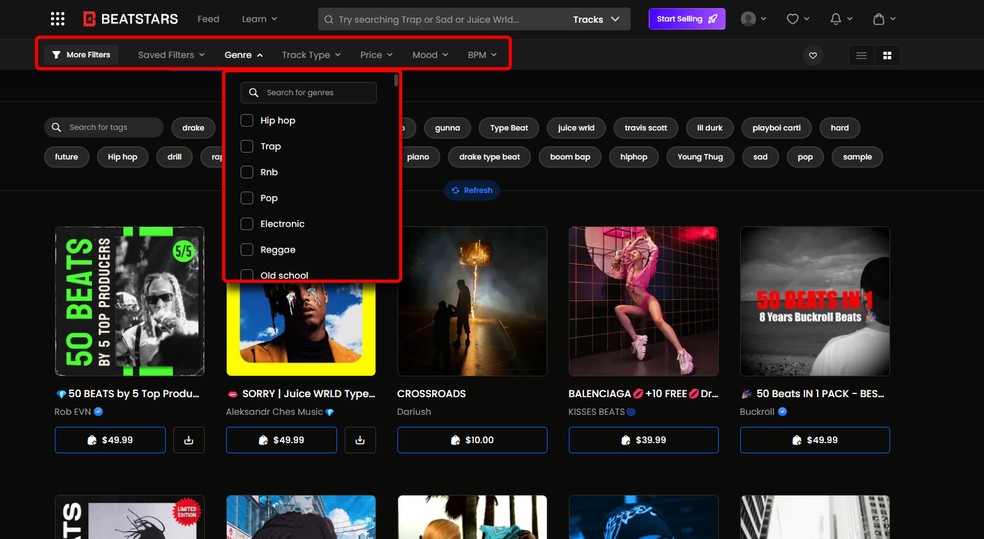984x539 pixels.
Task: Buy BALENCIAGA pack for $39.99
Action: (643, 440)
